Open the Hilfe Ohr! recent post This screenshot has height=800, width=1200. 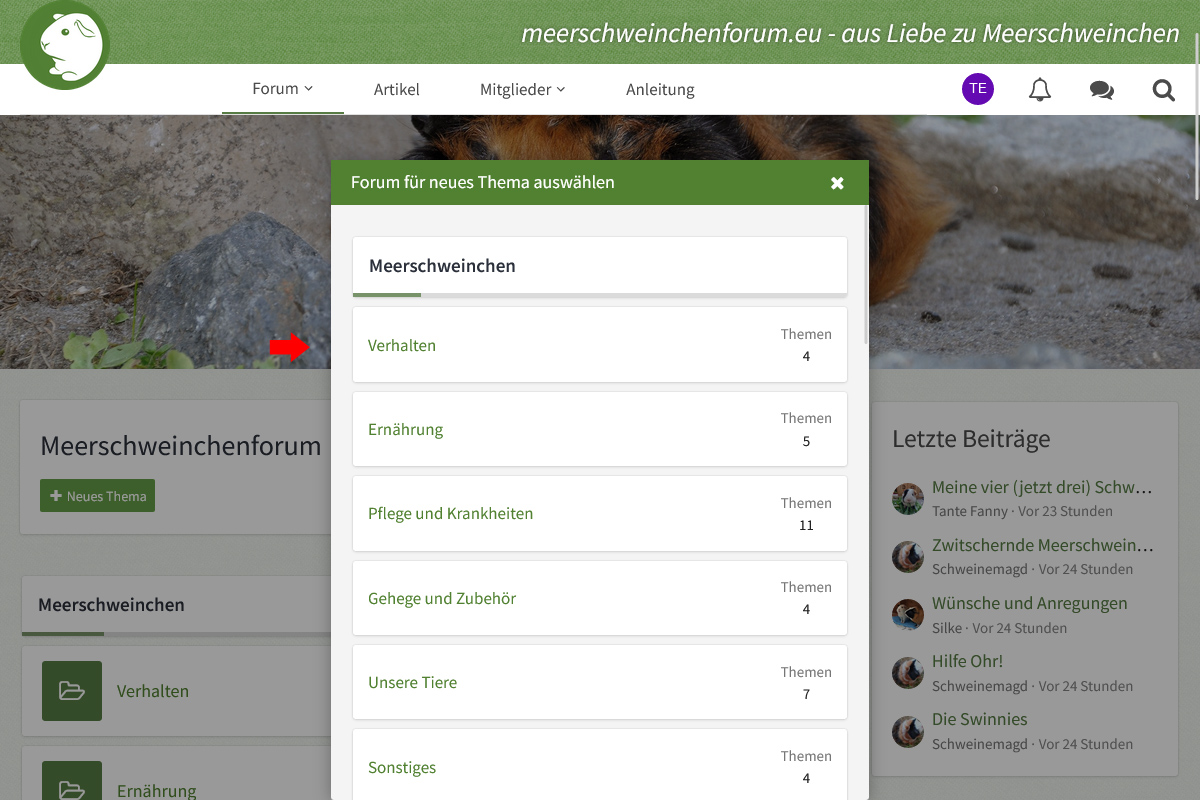click(x=967, y=661)
